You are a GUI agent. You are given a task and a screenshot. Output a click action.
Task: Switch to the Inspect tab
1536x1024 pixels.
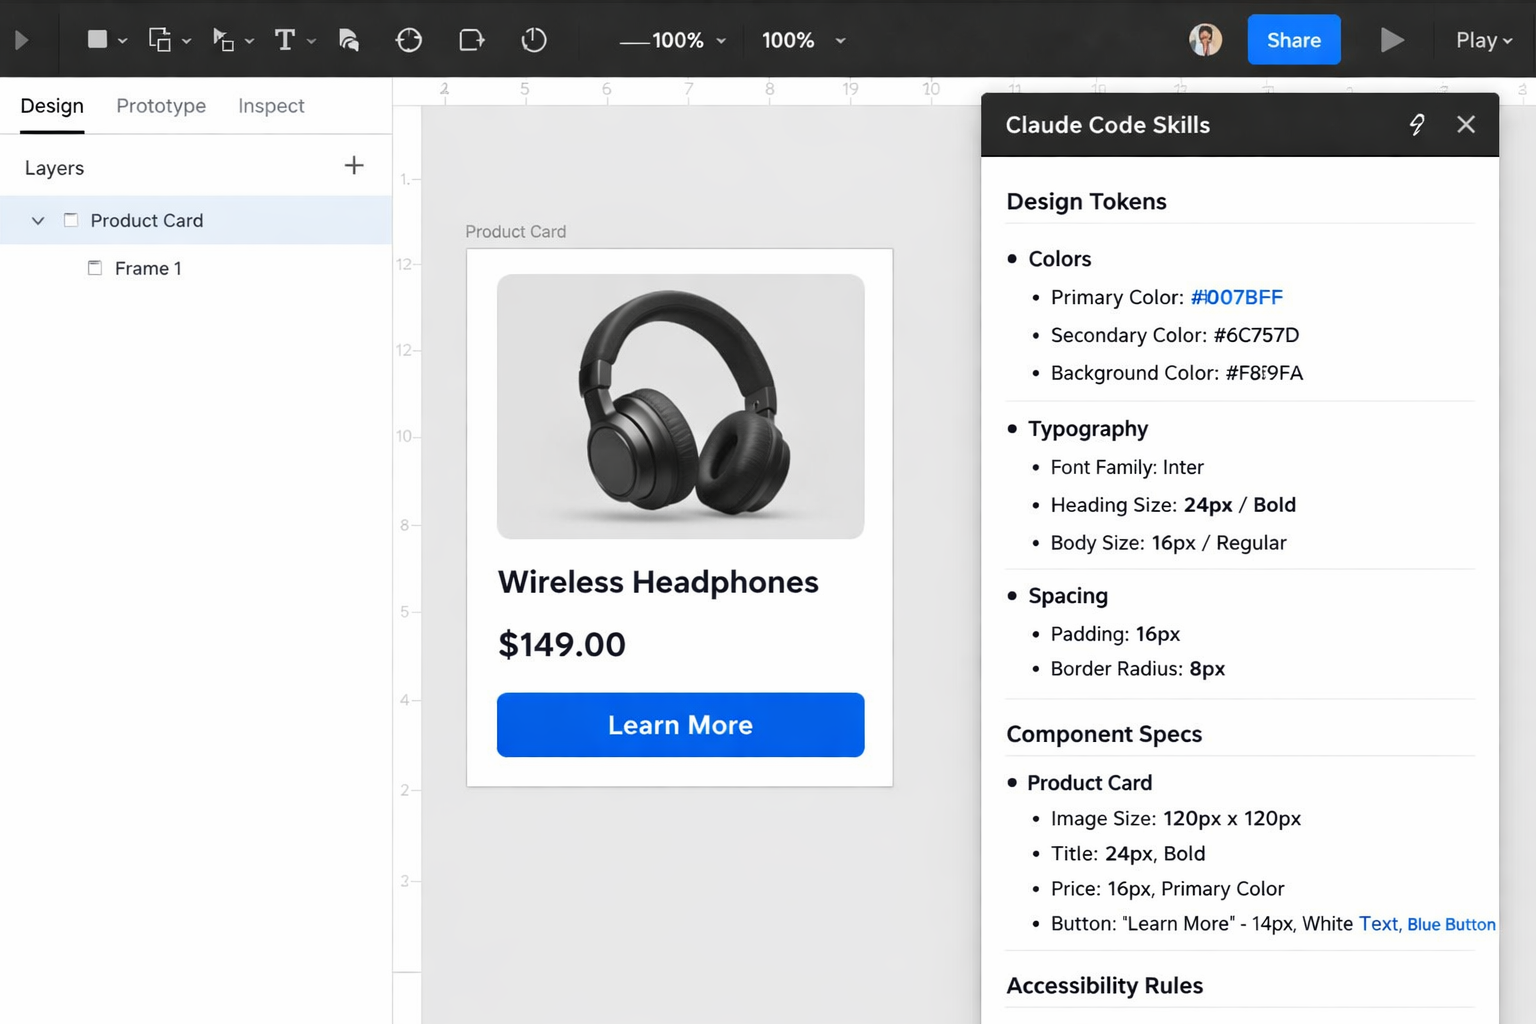[x=271, y=106]
